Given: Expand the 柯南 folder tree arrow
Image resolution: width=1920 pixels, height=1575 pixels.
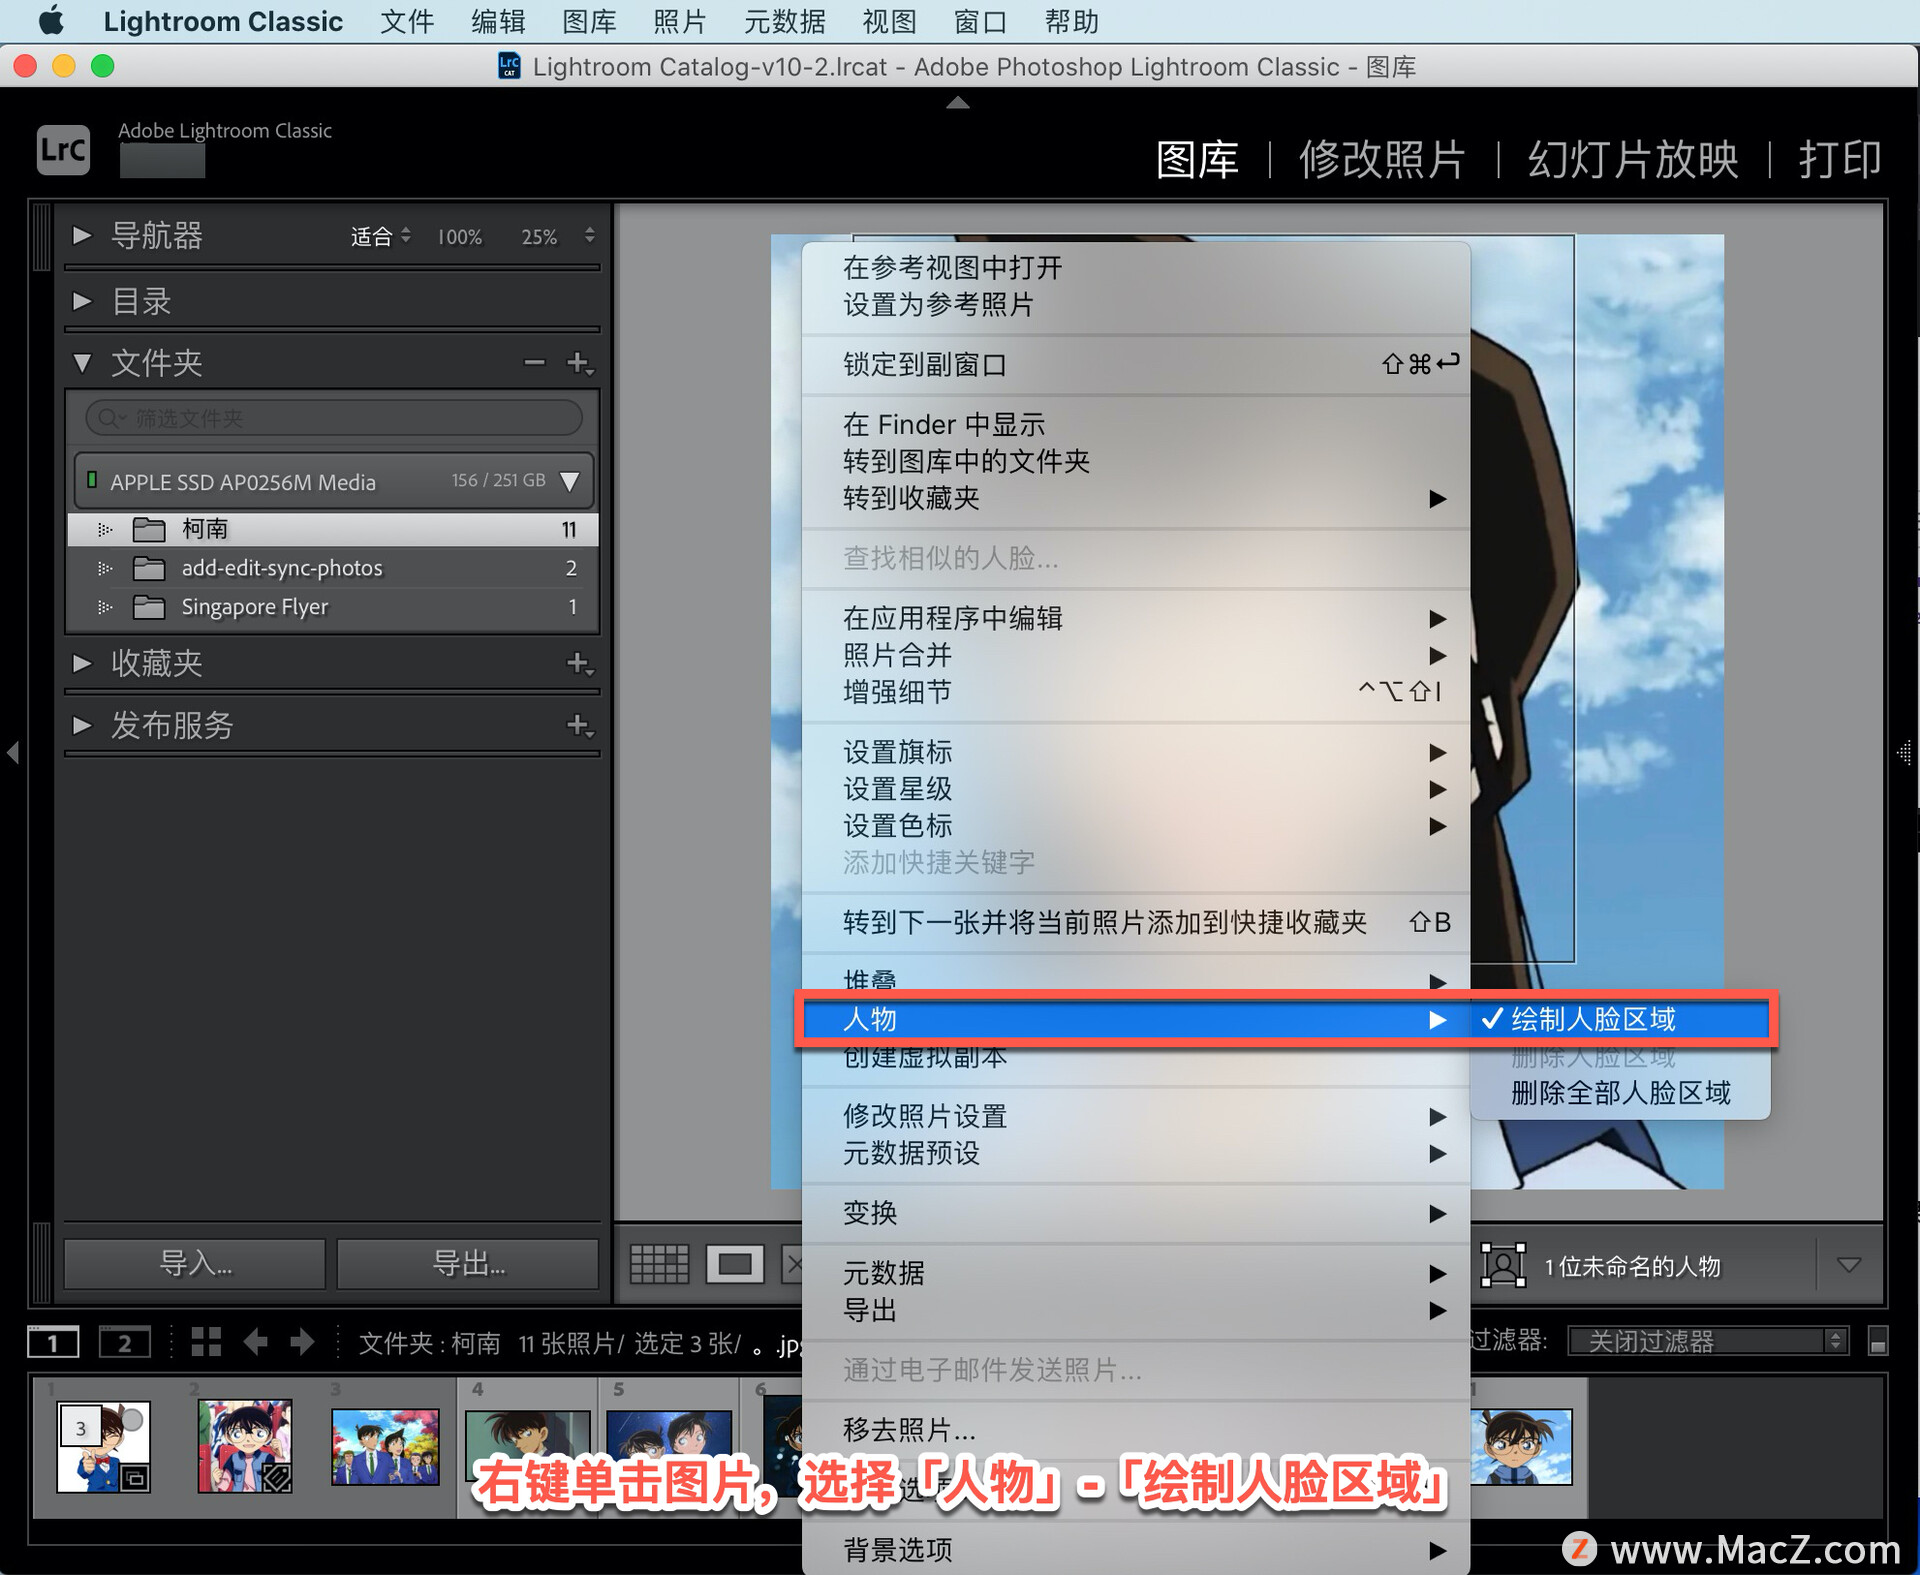Looking at the screenshot, I should [104, 529].
